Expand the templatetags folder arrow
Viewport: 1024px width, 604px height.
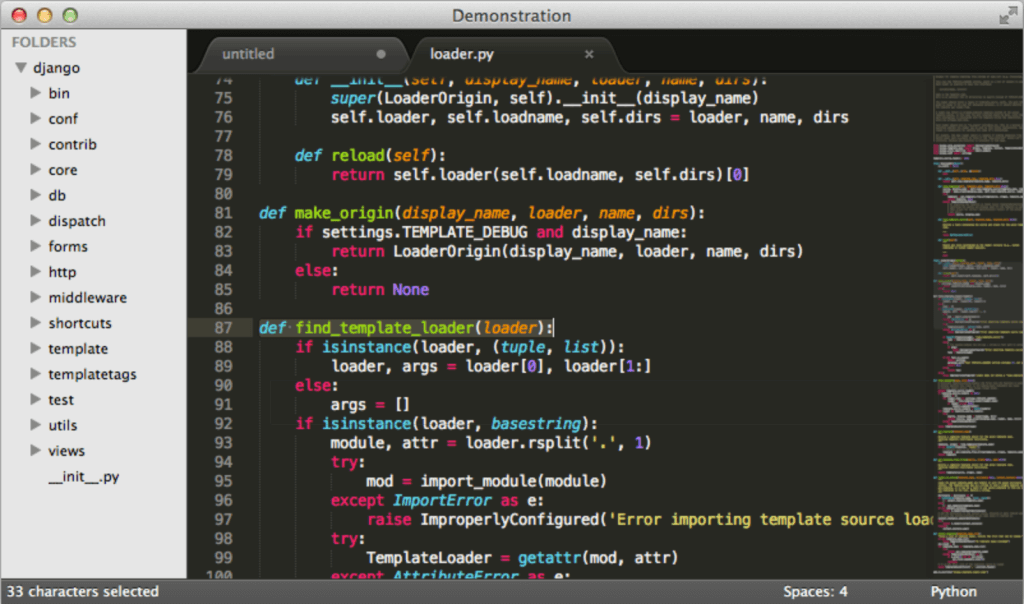tap(36, 374)
